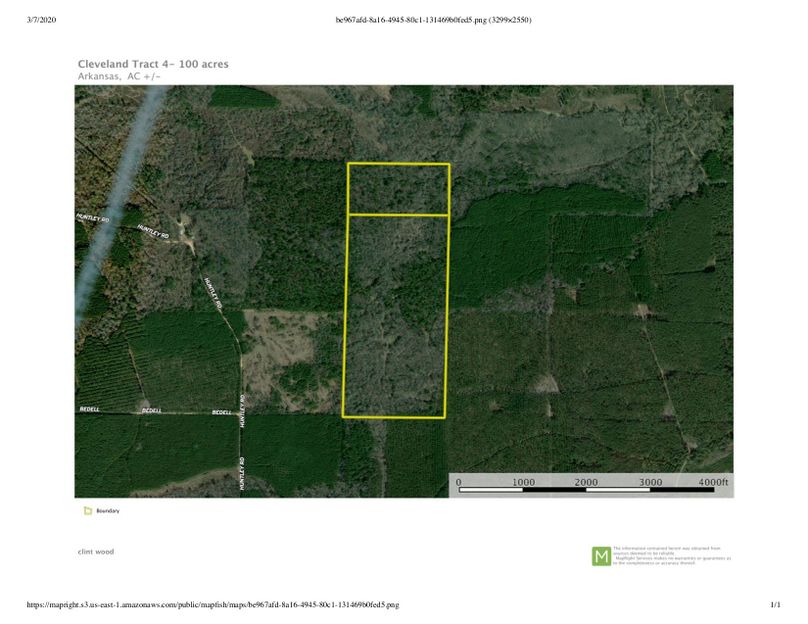The width and height of the screenshot is (808, 624).
Task: Click the green MapRight M logo
Action: pos(601,556)
